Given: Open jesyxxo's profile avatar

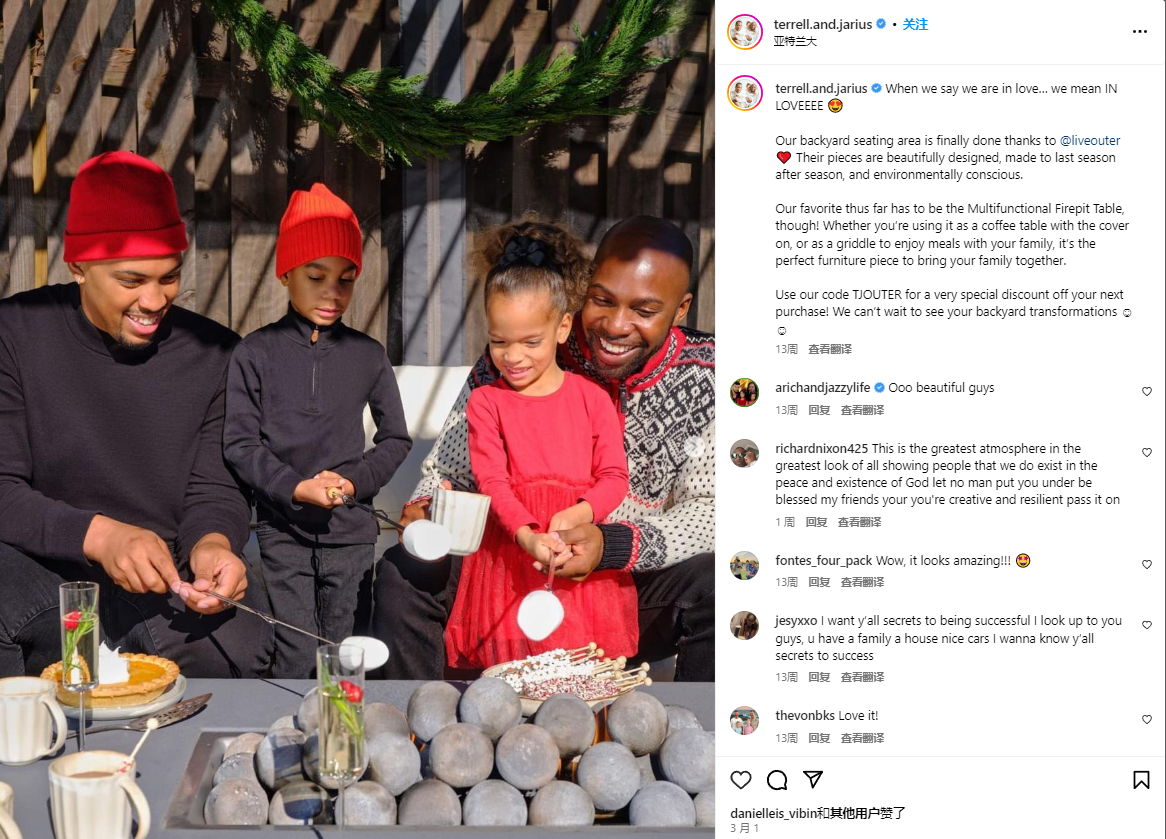Looking at the screenshot, I should point(744,626).
